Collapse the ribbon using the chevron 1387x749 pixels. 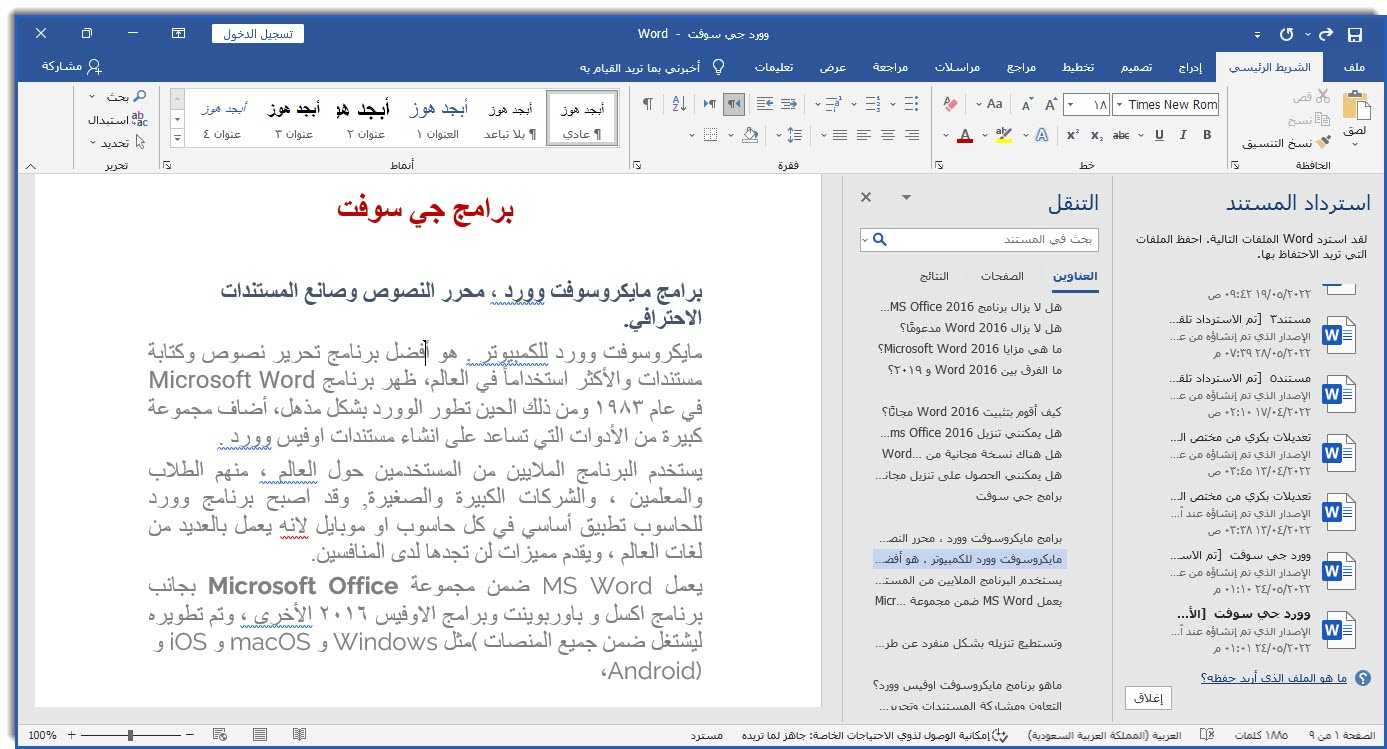tap(29, 166)
